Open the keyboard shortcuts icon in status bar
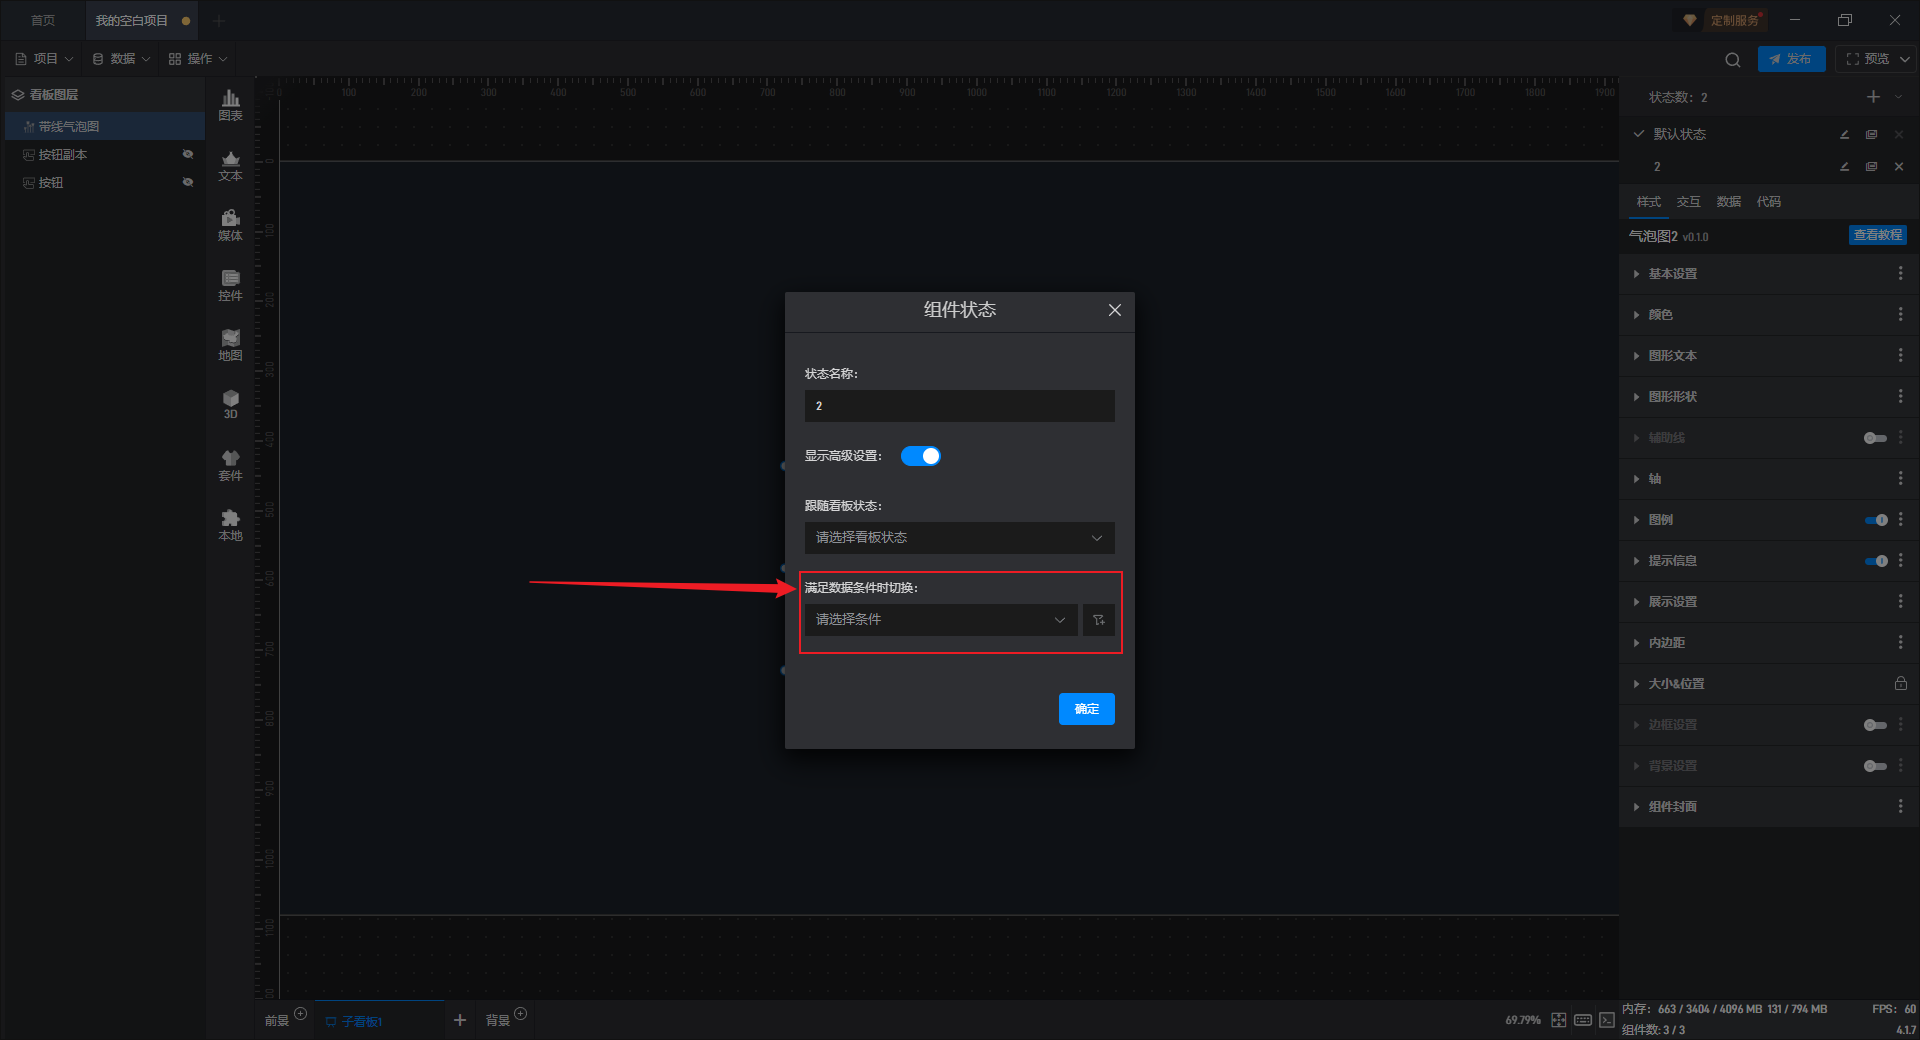Screen dimensions: 1920x1040 click(x=1583, y=1020)
